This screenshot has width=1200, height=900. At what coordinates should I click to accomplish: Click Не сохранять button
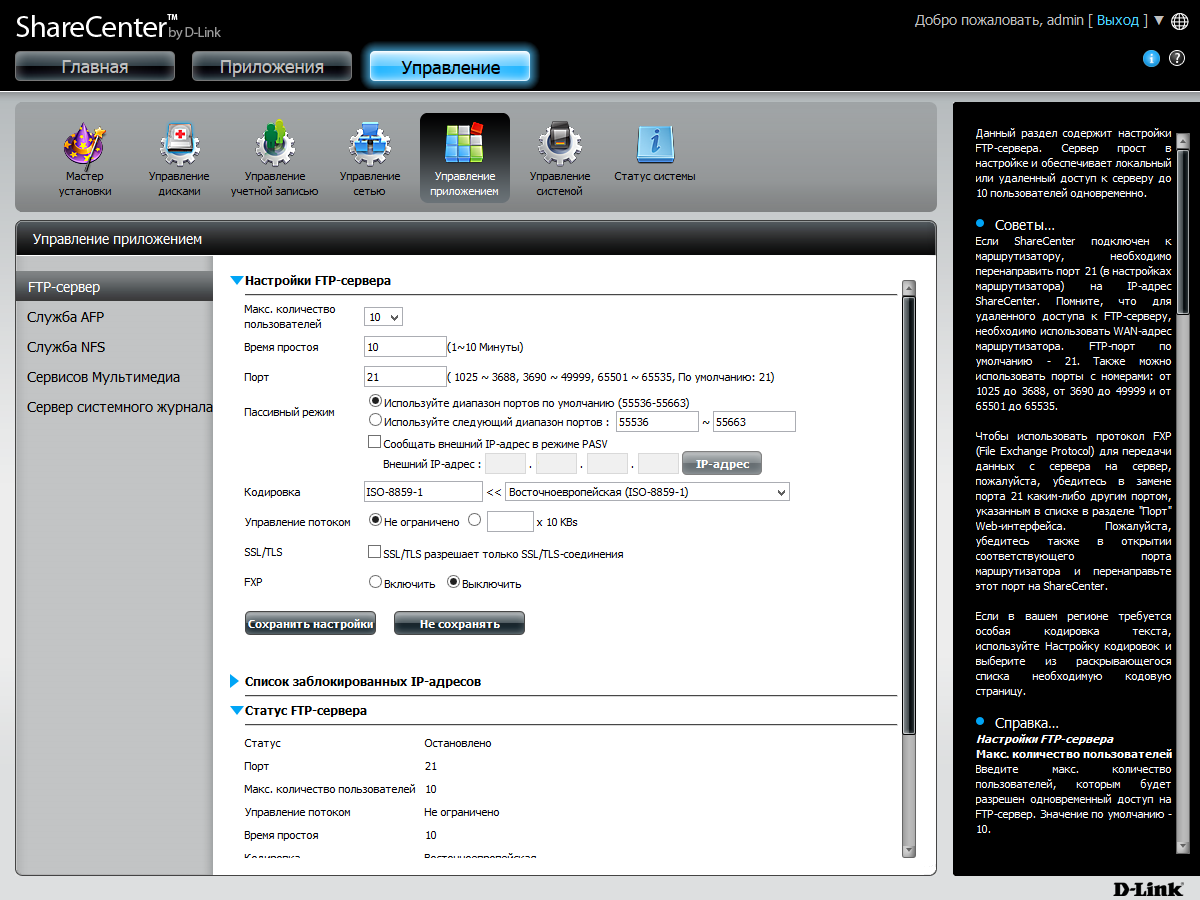coord(459,623)
